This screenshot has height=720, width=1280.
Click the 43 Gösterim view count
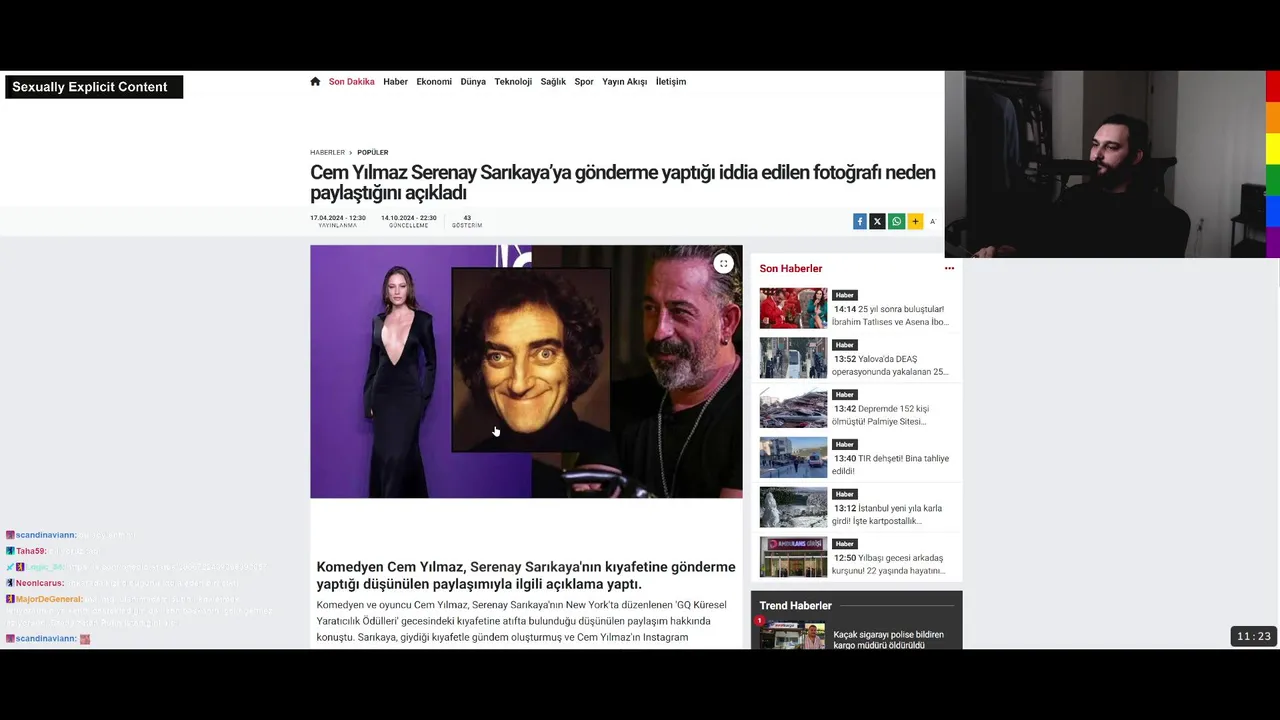pos(467,221)
